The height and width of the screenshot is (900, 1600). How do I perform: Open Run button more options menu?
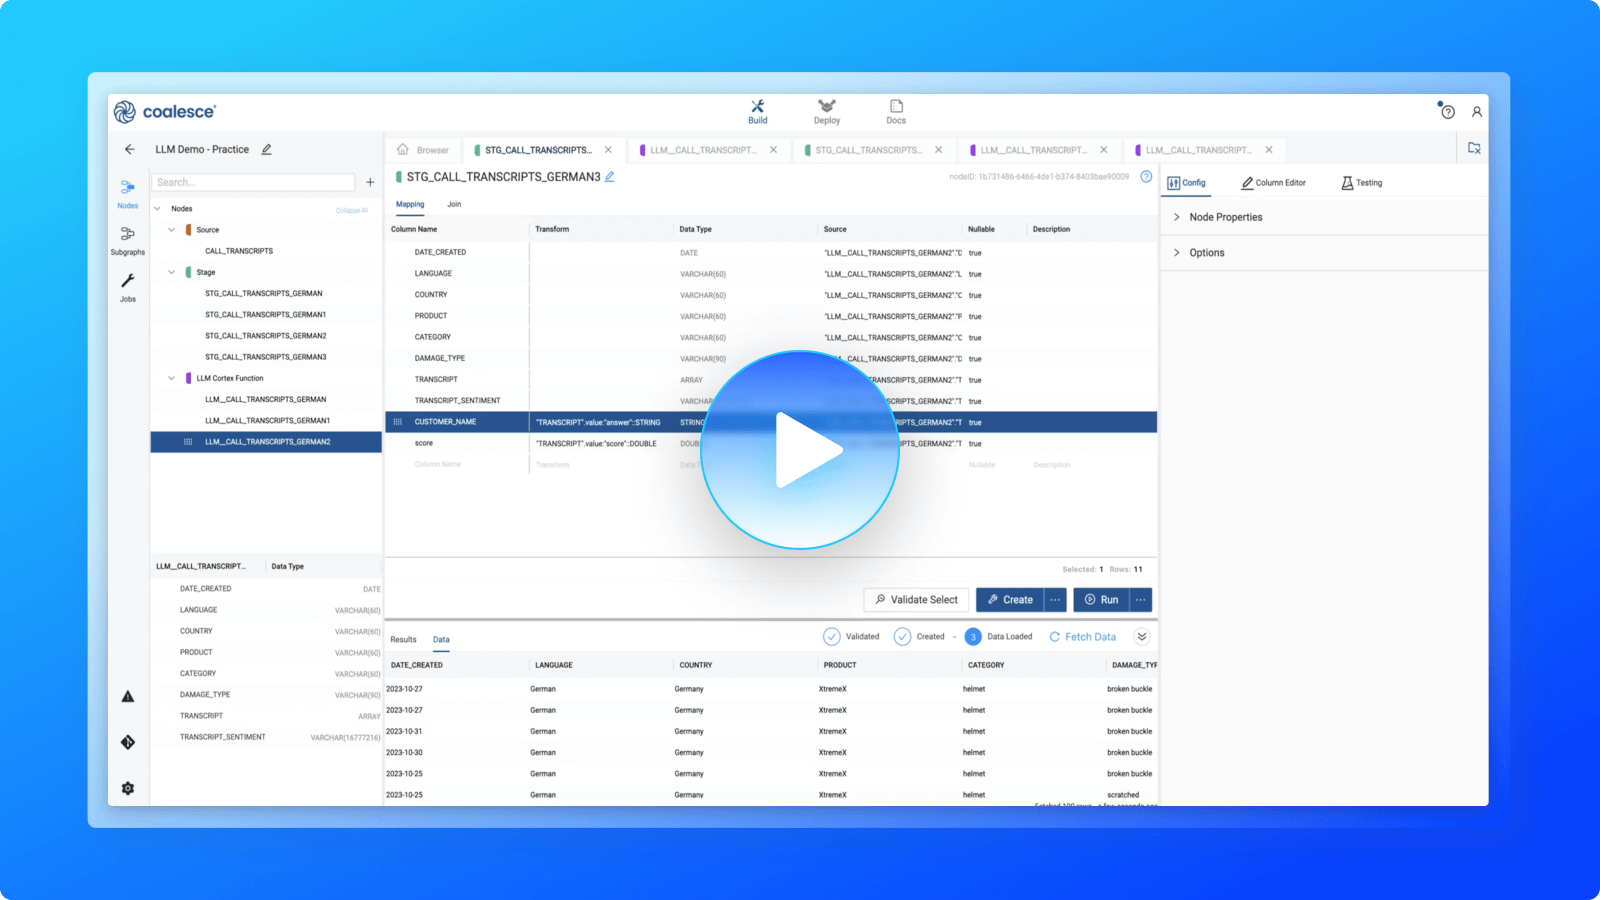[1141, 600]
